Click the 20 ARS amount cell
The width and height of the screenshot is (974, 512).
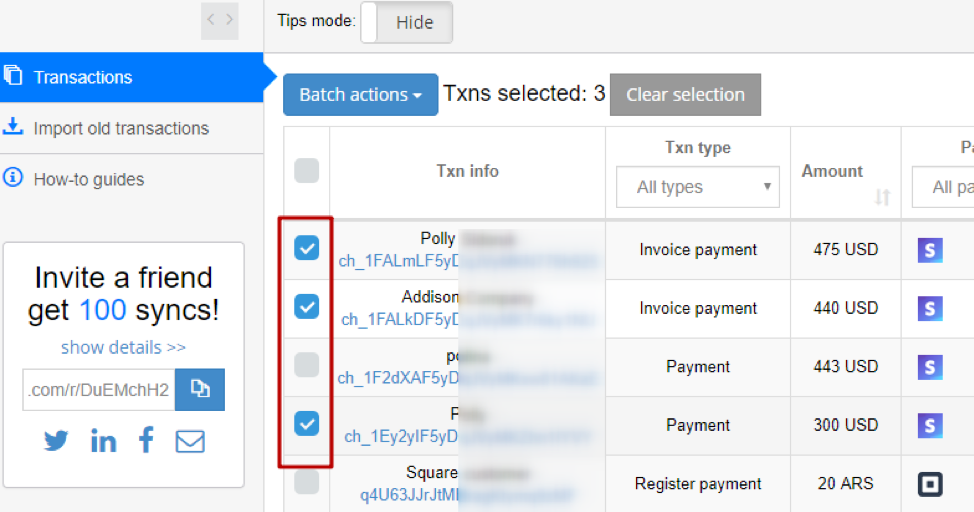coord(845,483)
